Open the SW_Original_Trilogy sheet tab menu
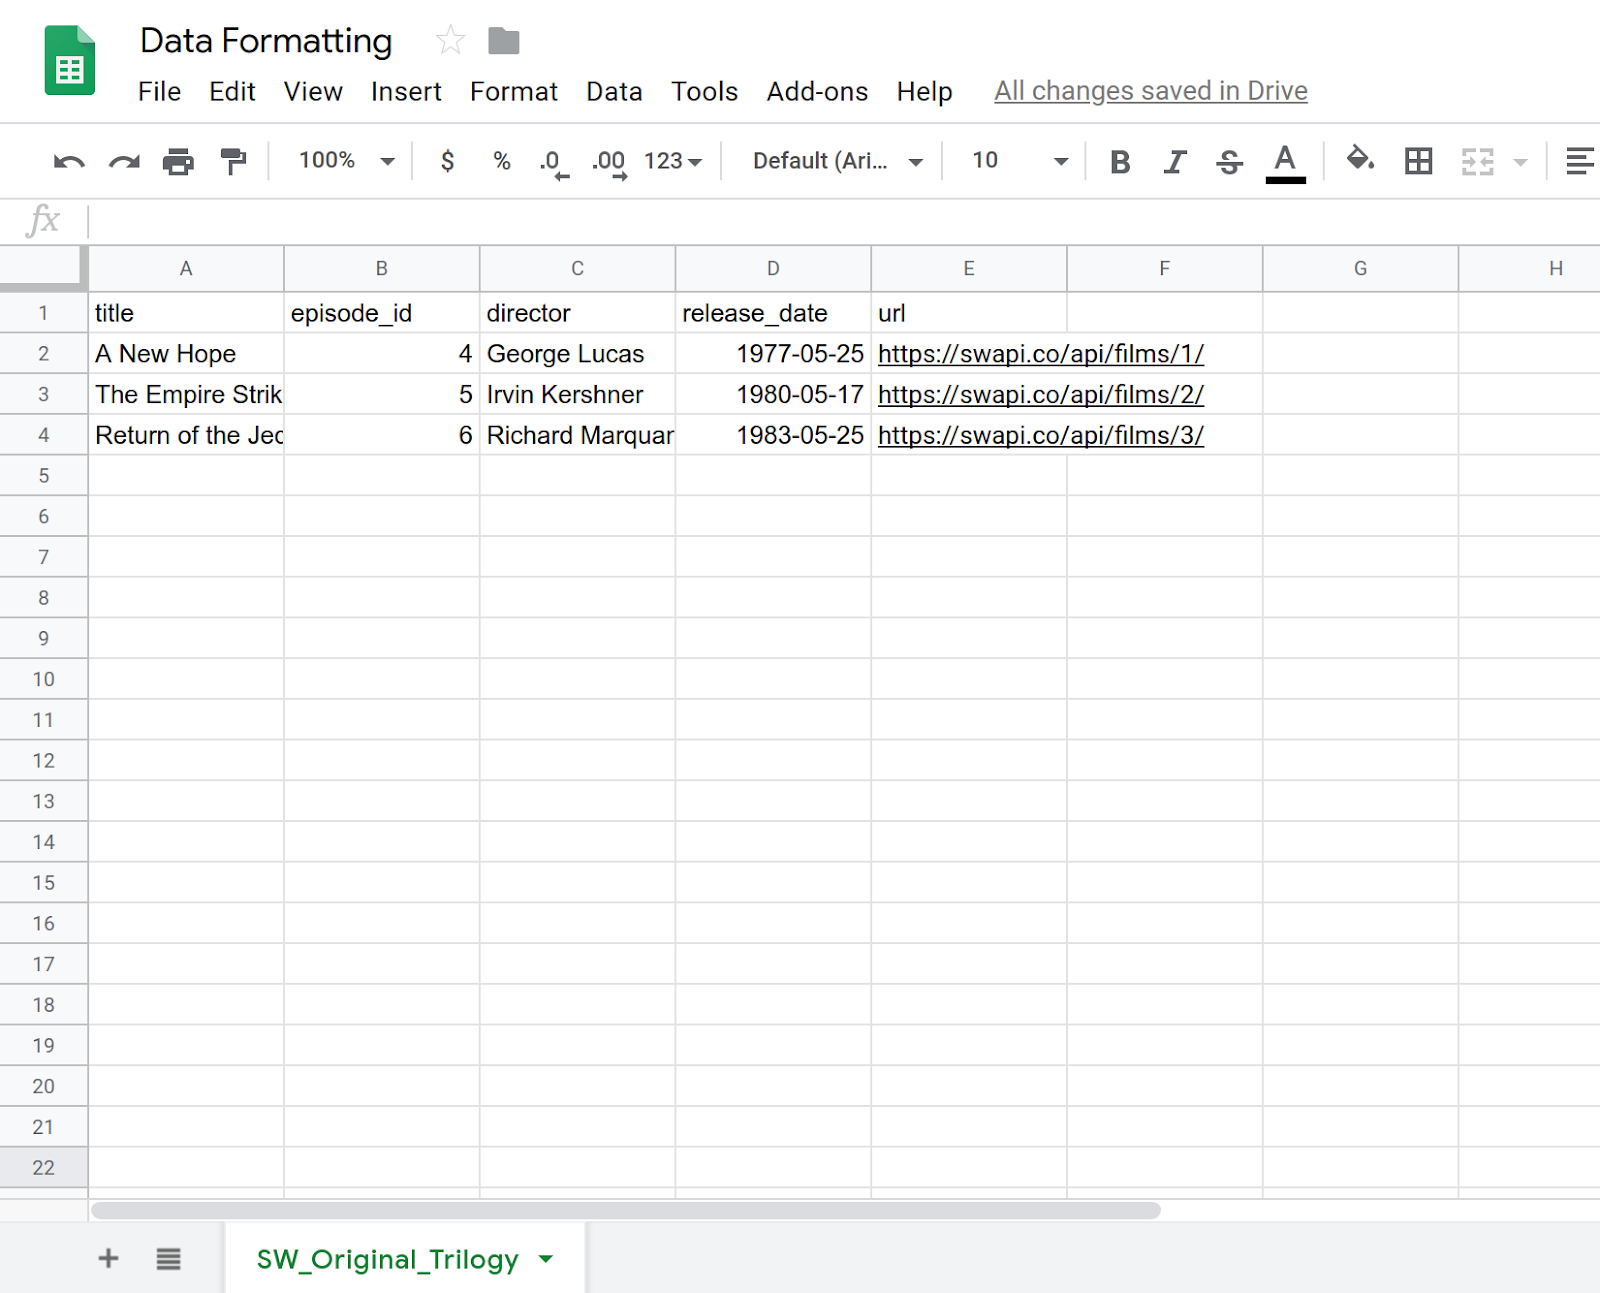The height and width of the screenshot is (1293, 1600). (546, 1259)
